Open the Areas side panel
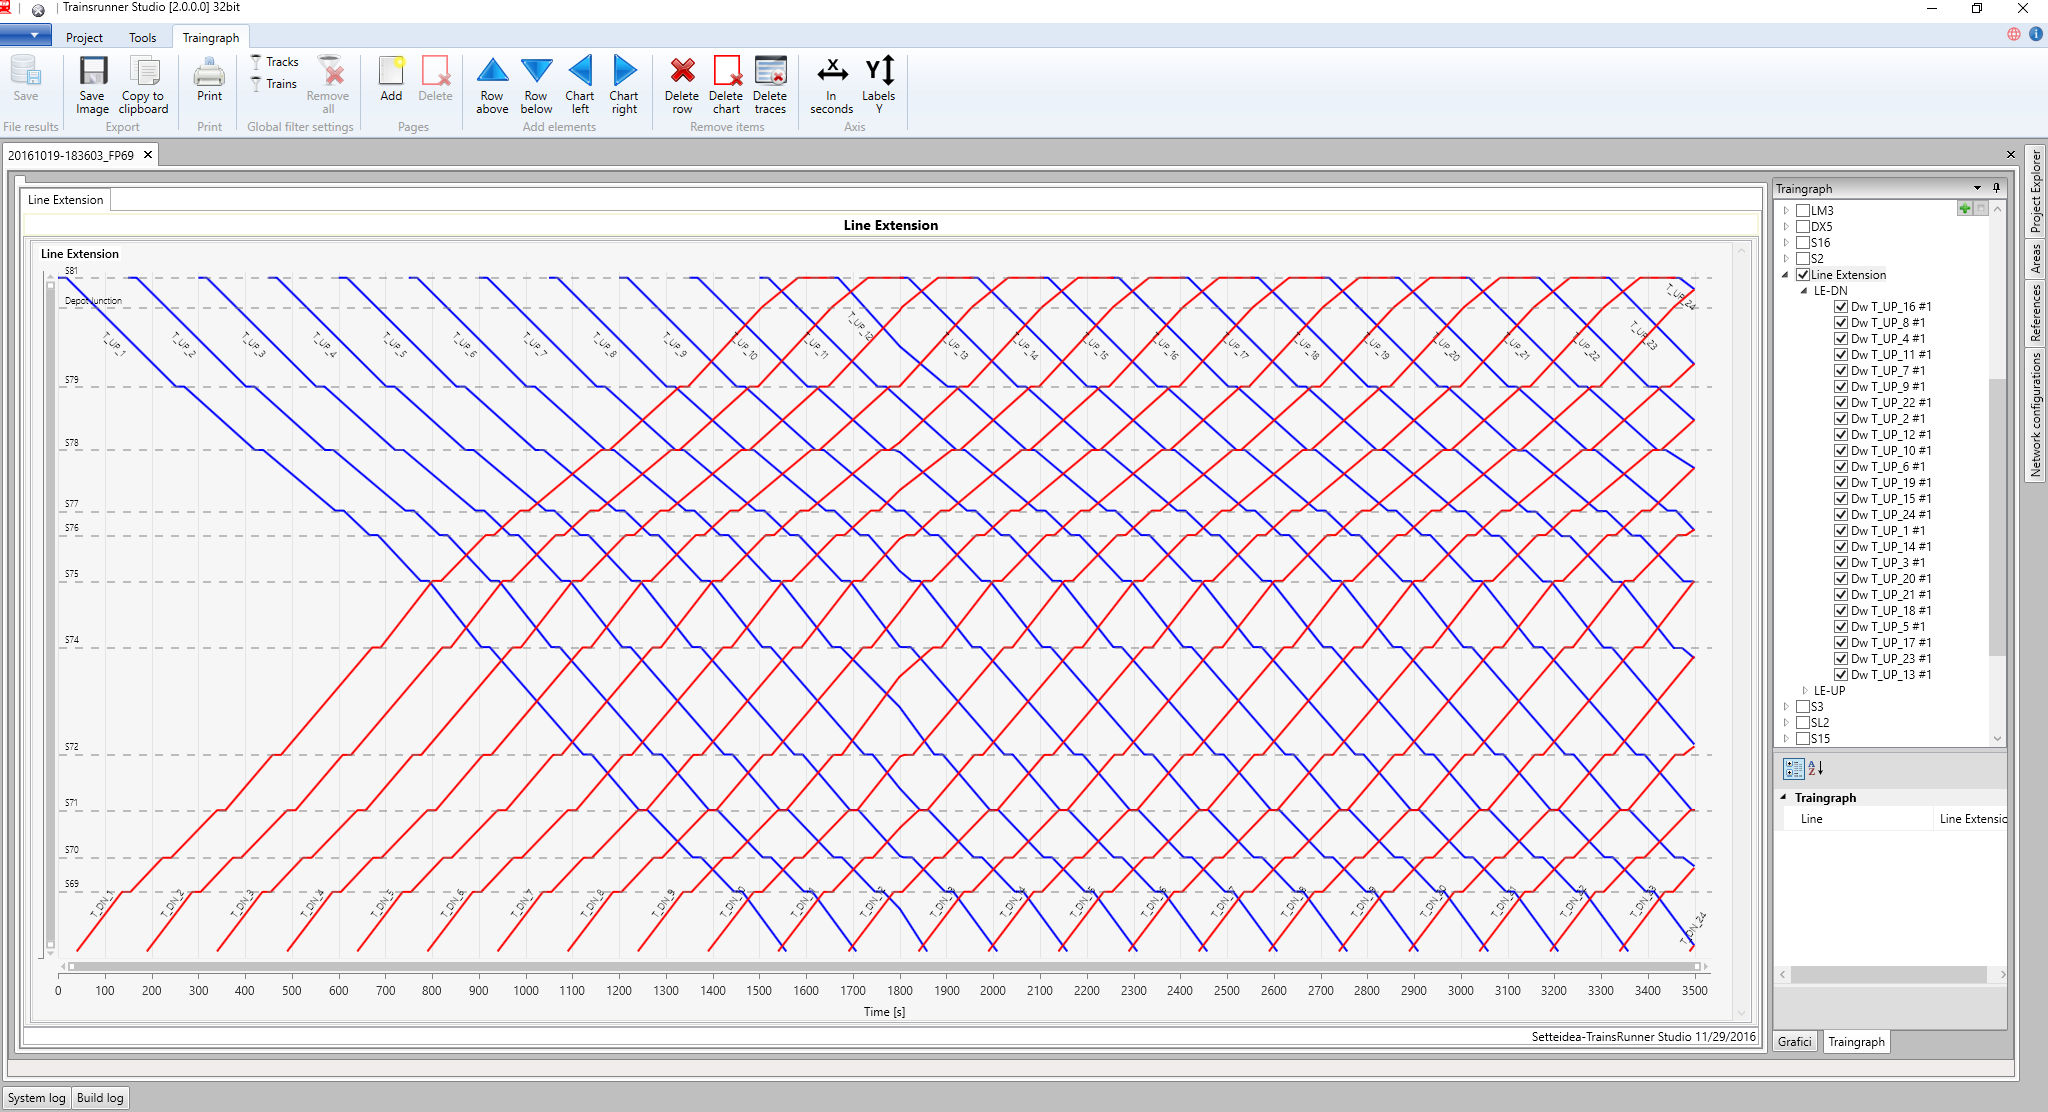This screenshot has height=1112, width=2048. tap(2036, 259)
